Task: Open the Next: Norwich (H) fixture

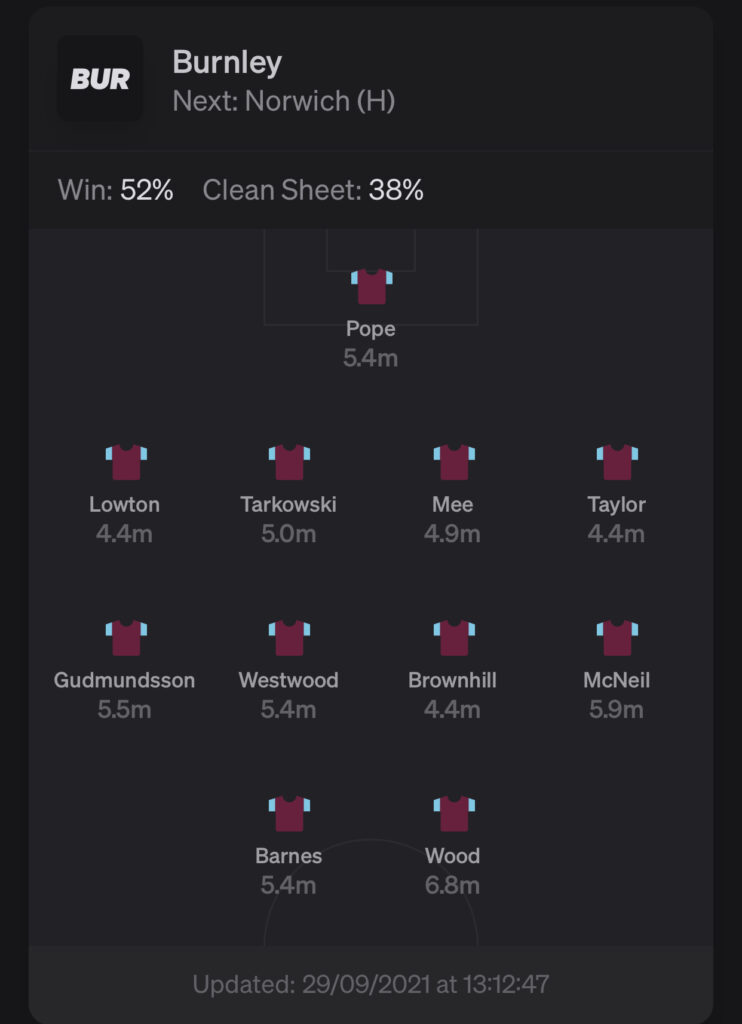Action: pos(284,101)
